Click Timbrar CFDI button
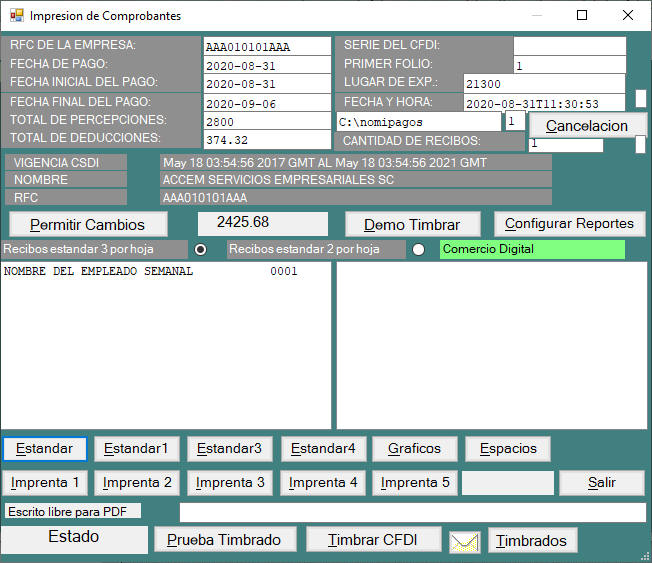This screenshot has height=563, width=652. coord(372,540)
